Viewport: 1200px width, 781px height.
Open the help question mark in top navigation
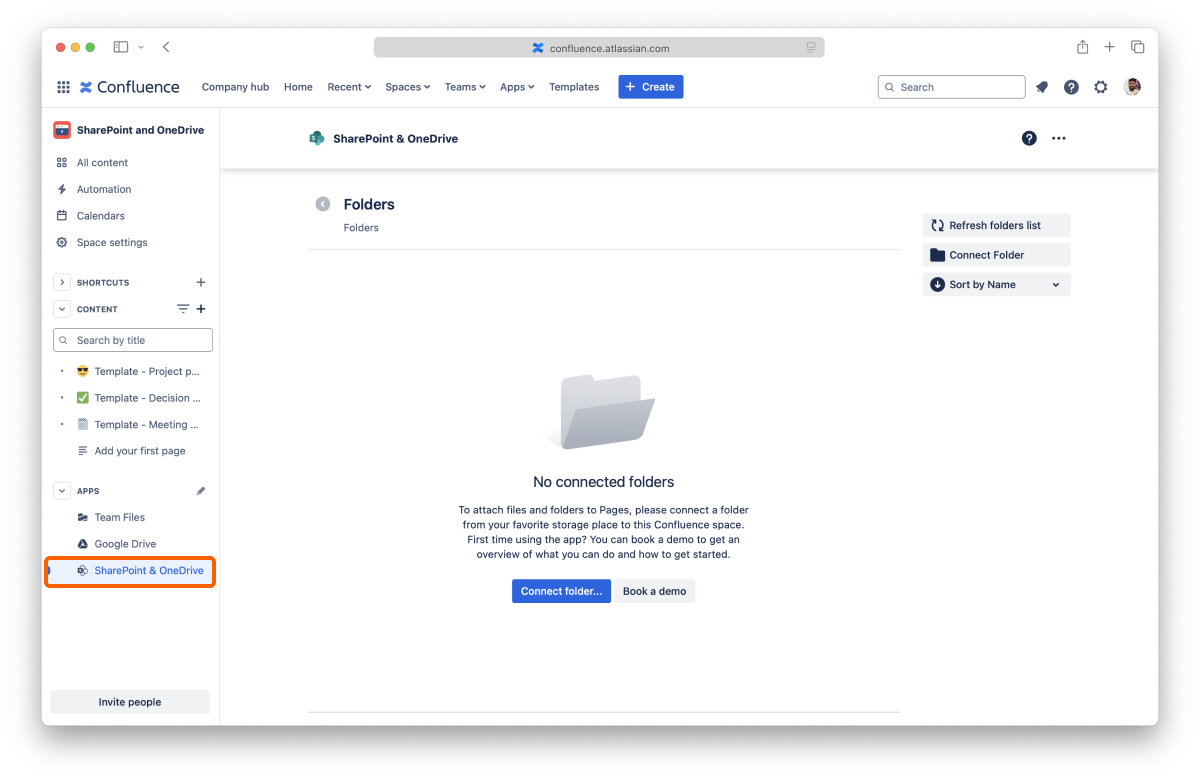[1071, 87]
